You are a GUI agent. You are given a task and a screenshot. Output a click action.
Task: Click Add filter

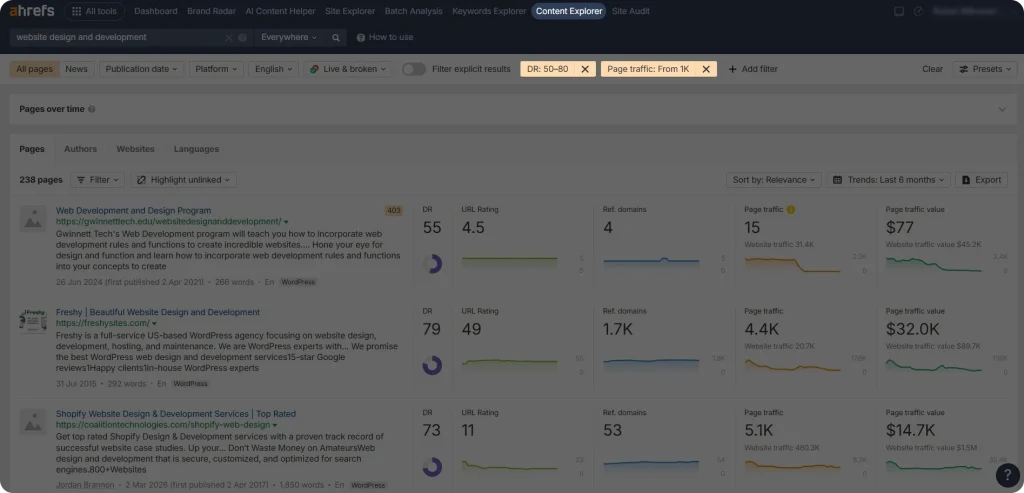tap(753, 69)
